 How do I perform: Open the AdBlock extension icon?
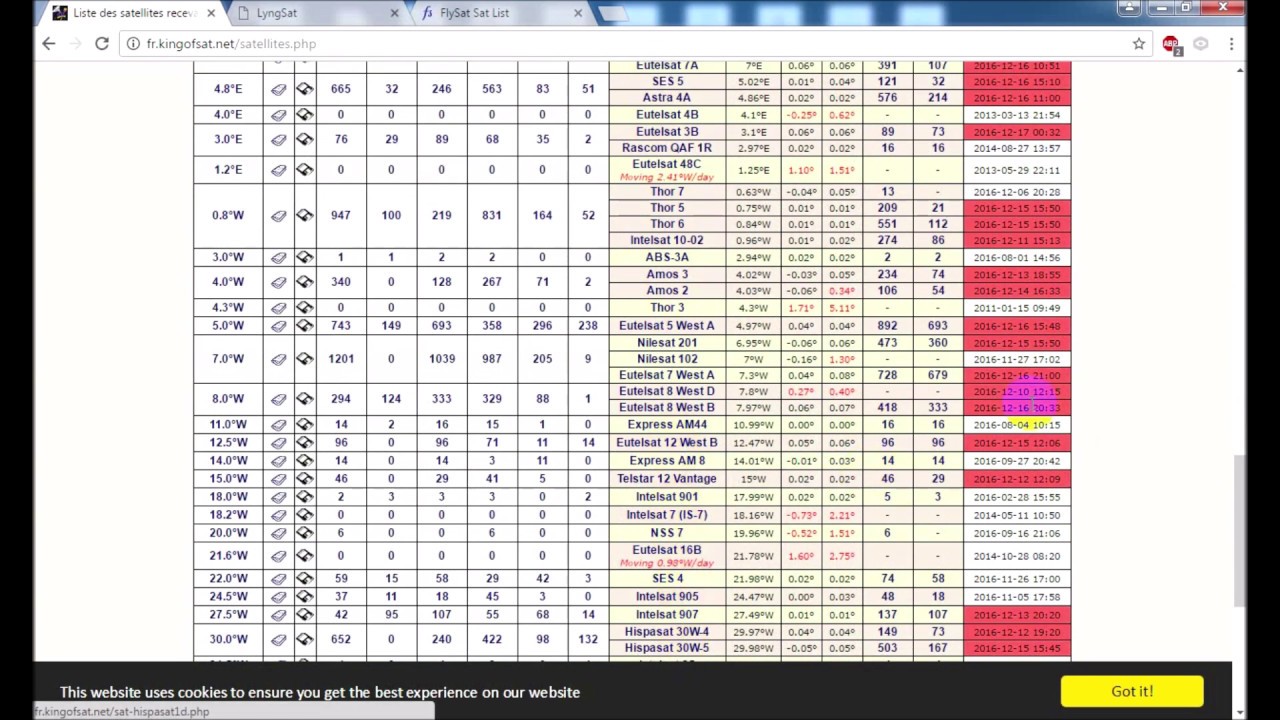[x=1171, y=44]
